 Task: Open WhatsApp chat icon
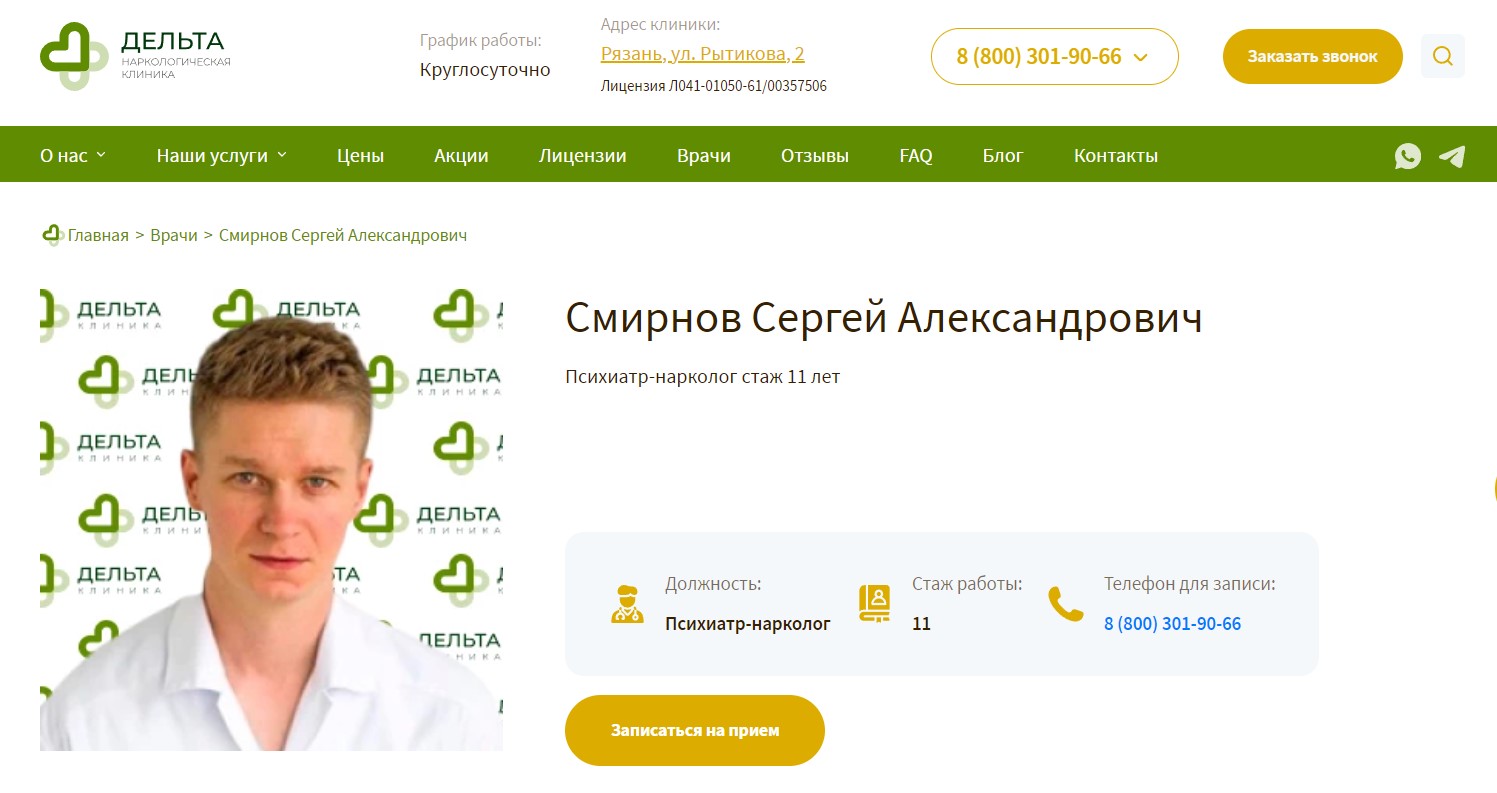pyautogui.click(x=1407, y=156)
